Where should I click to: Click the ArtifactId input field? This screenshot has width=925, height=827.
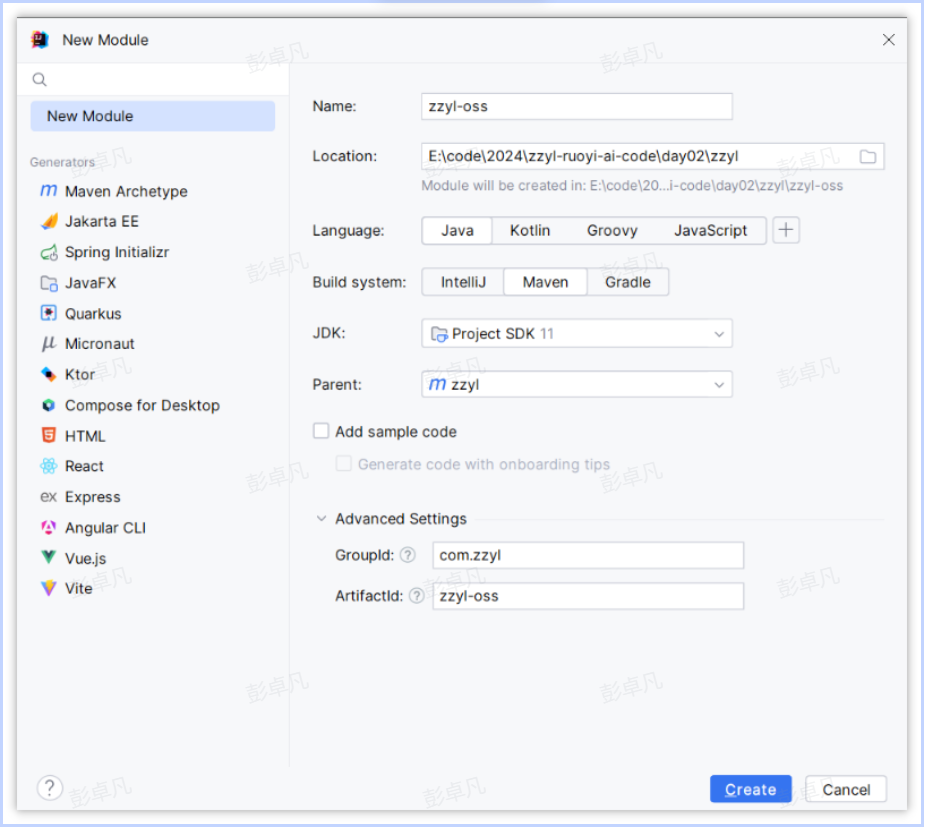click(x=588, y=596)
